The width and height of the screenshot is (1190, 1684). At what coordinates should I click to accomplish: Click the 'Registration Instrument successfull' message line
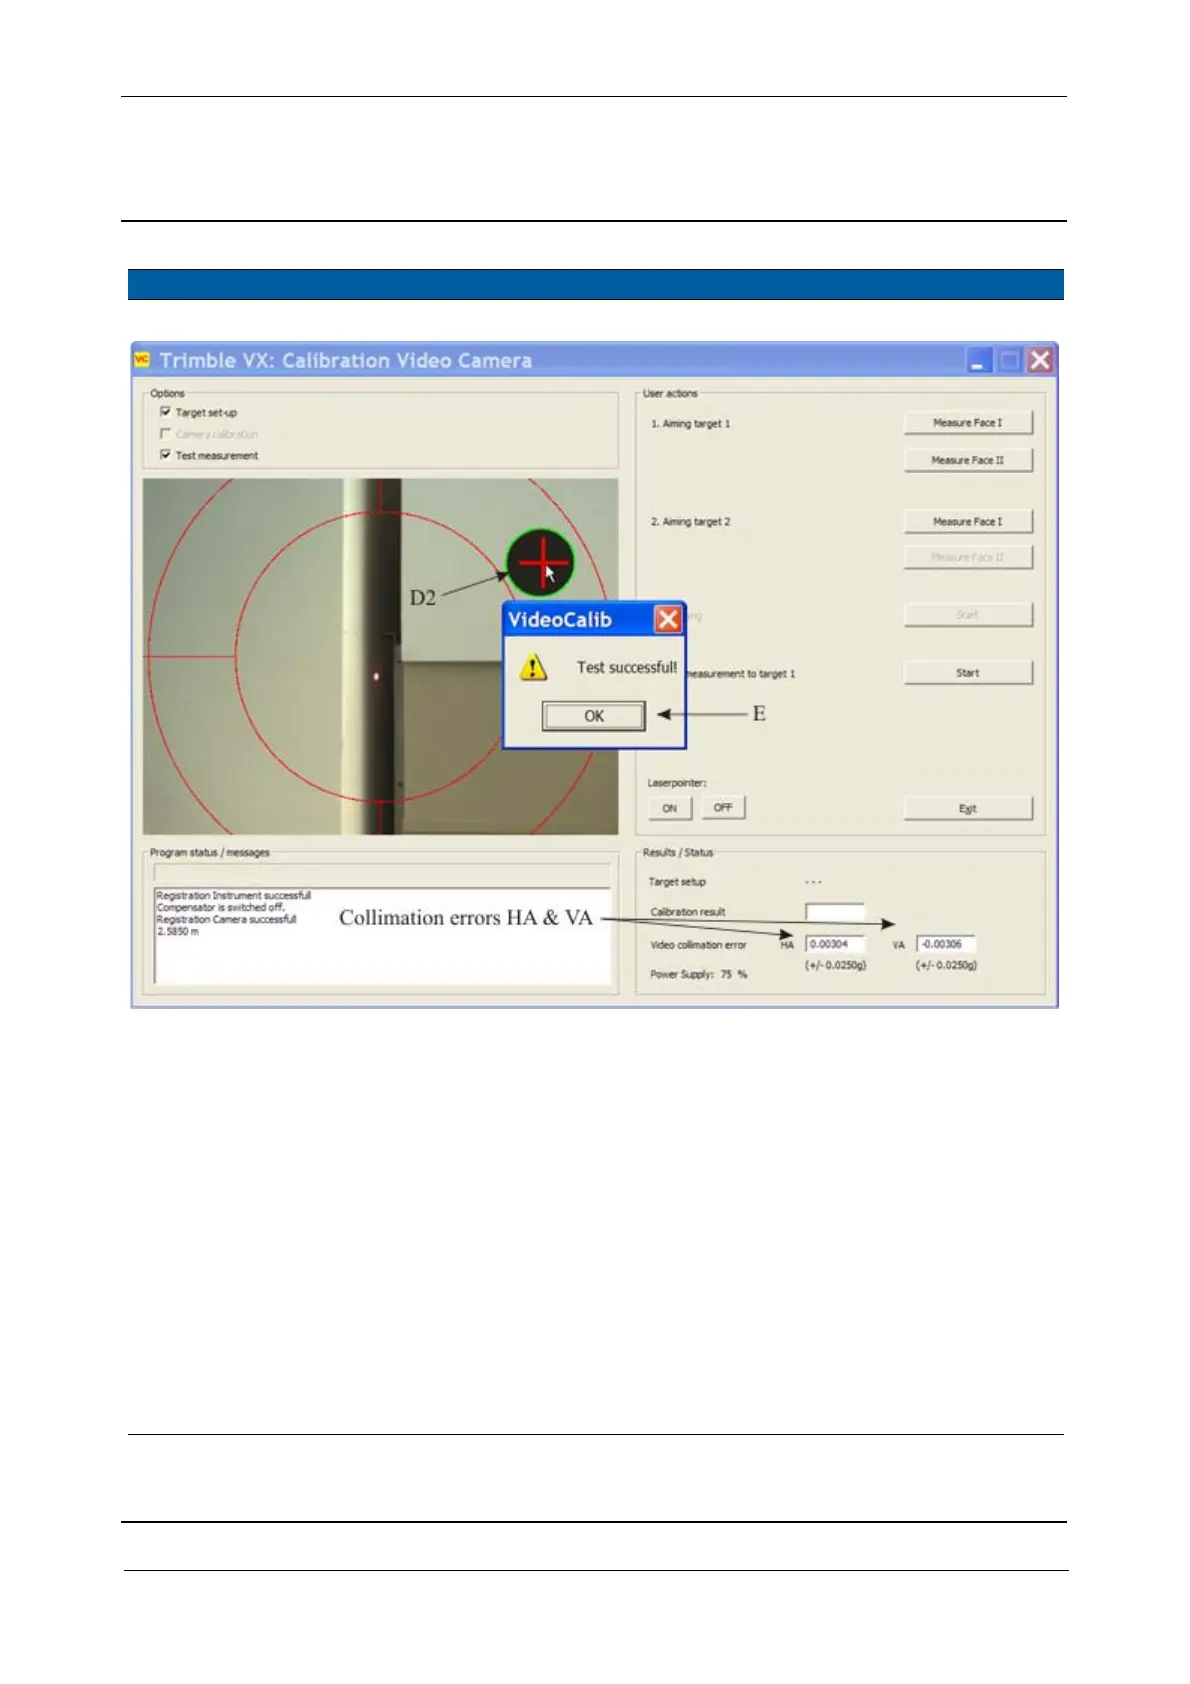point(234,895)
